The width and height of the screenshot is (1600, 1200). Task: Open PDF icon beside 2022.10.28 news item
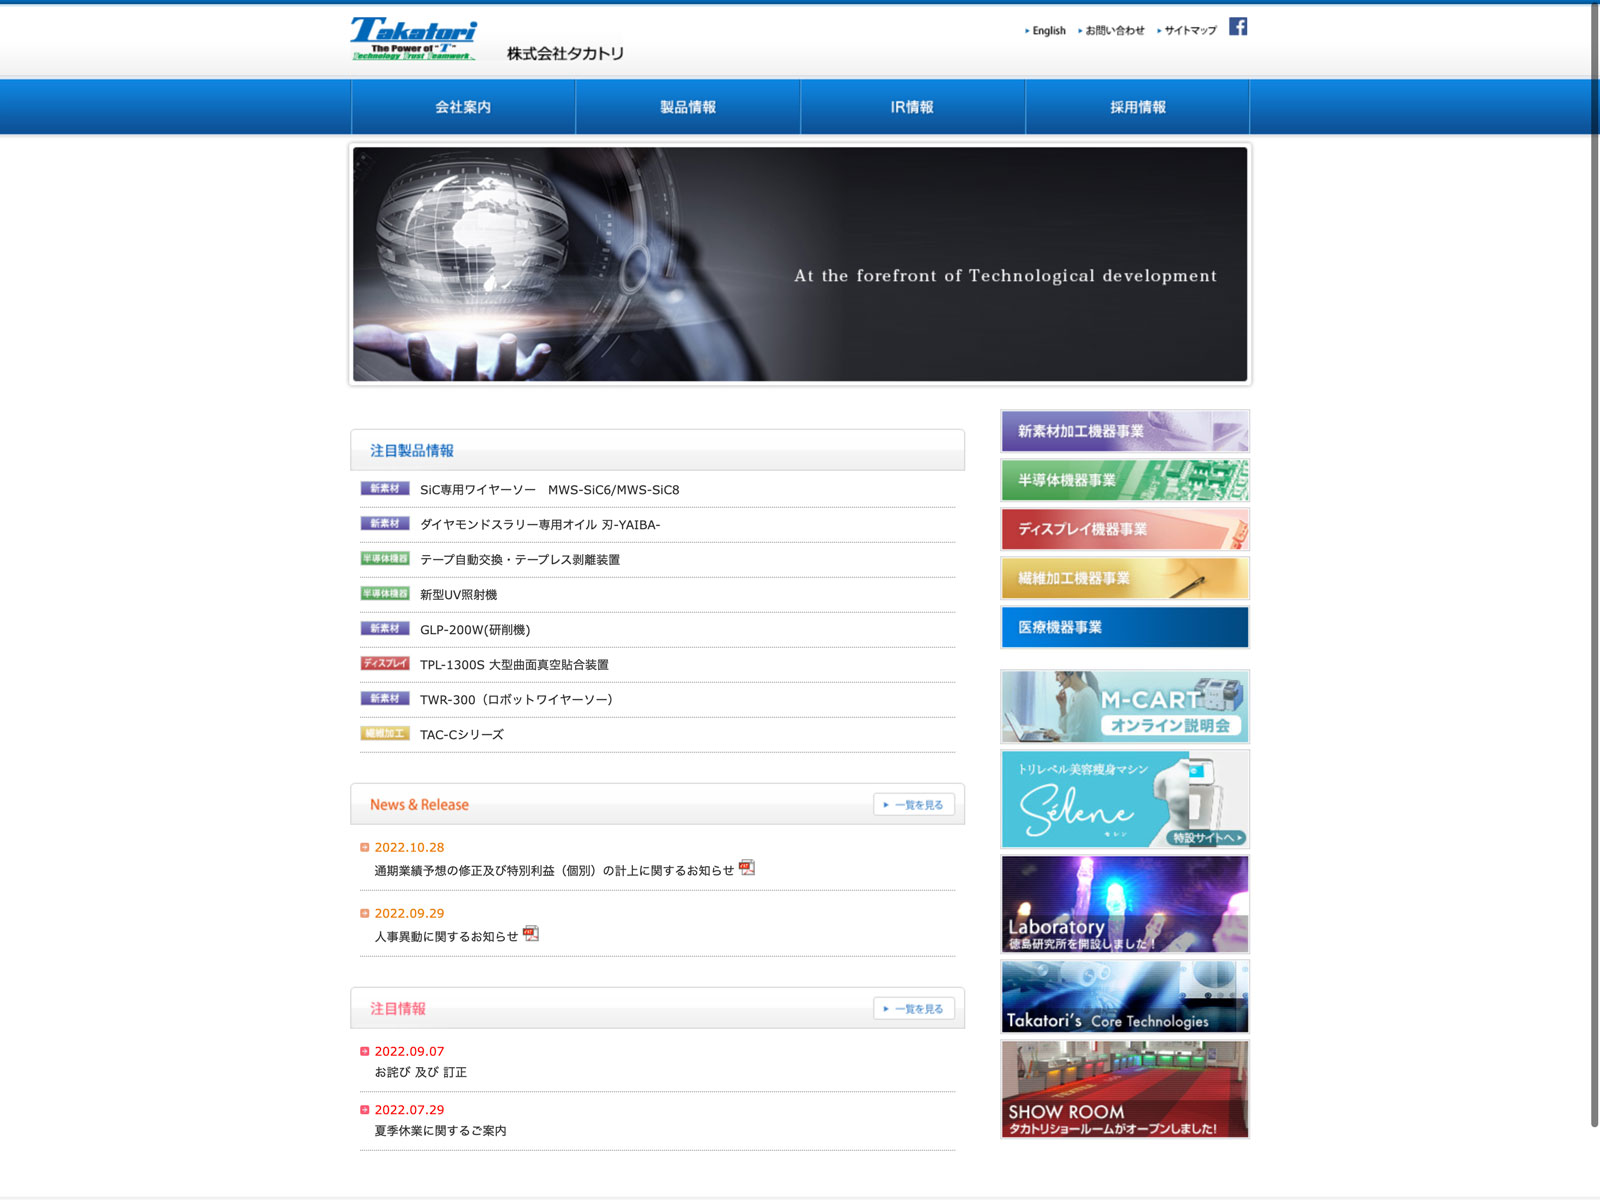tap(747, 868)
